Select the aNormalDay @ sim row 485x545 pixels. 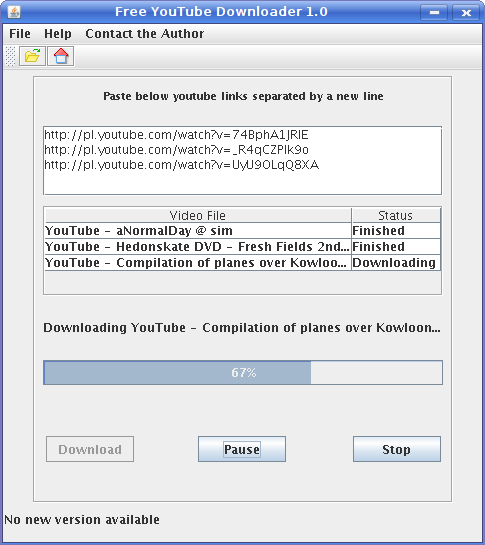[x=243, y=231]
